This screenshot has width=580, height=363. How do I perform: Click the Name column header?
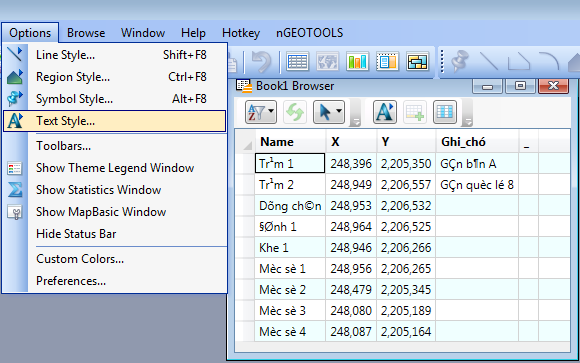point(290,142)
